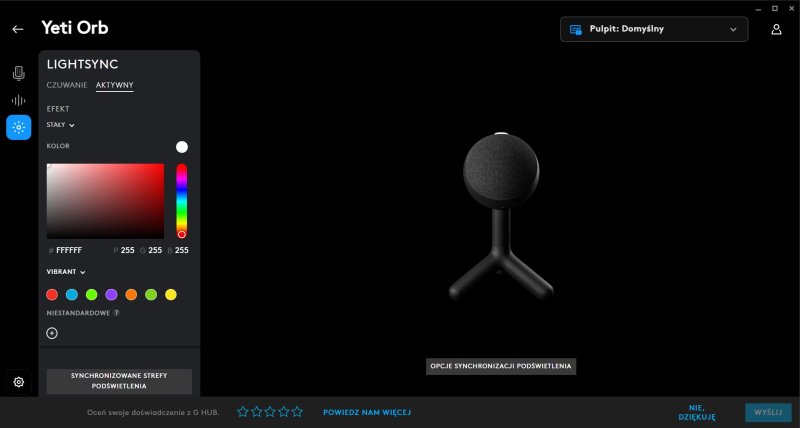Select the red vibrant swatch
The image size is (800, 428).
point(52,294)
